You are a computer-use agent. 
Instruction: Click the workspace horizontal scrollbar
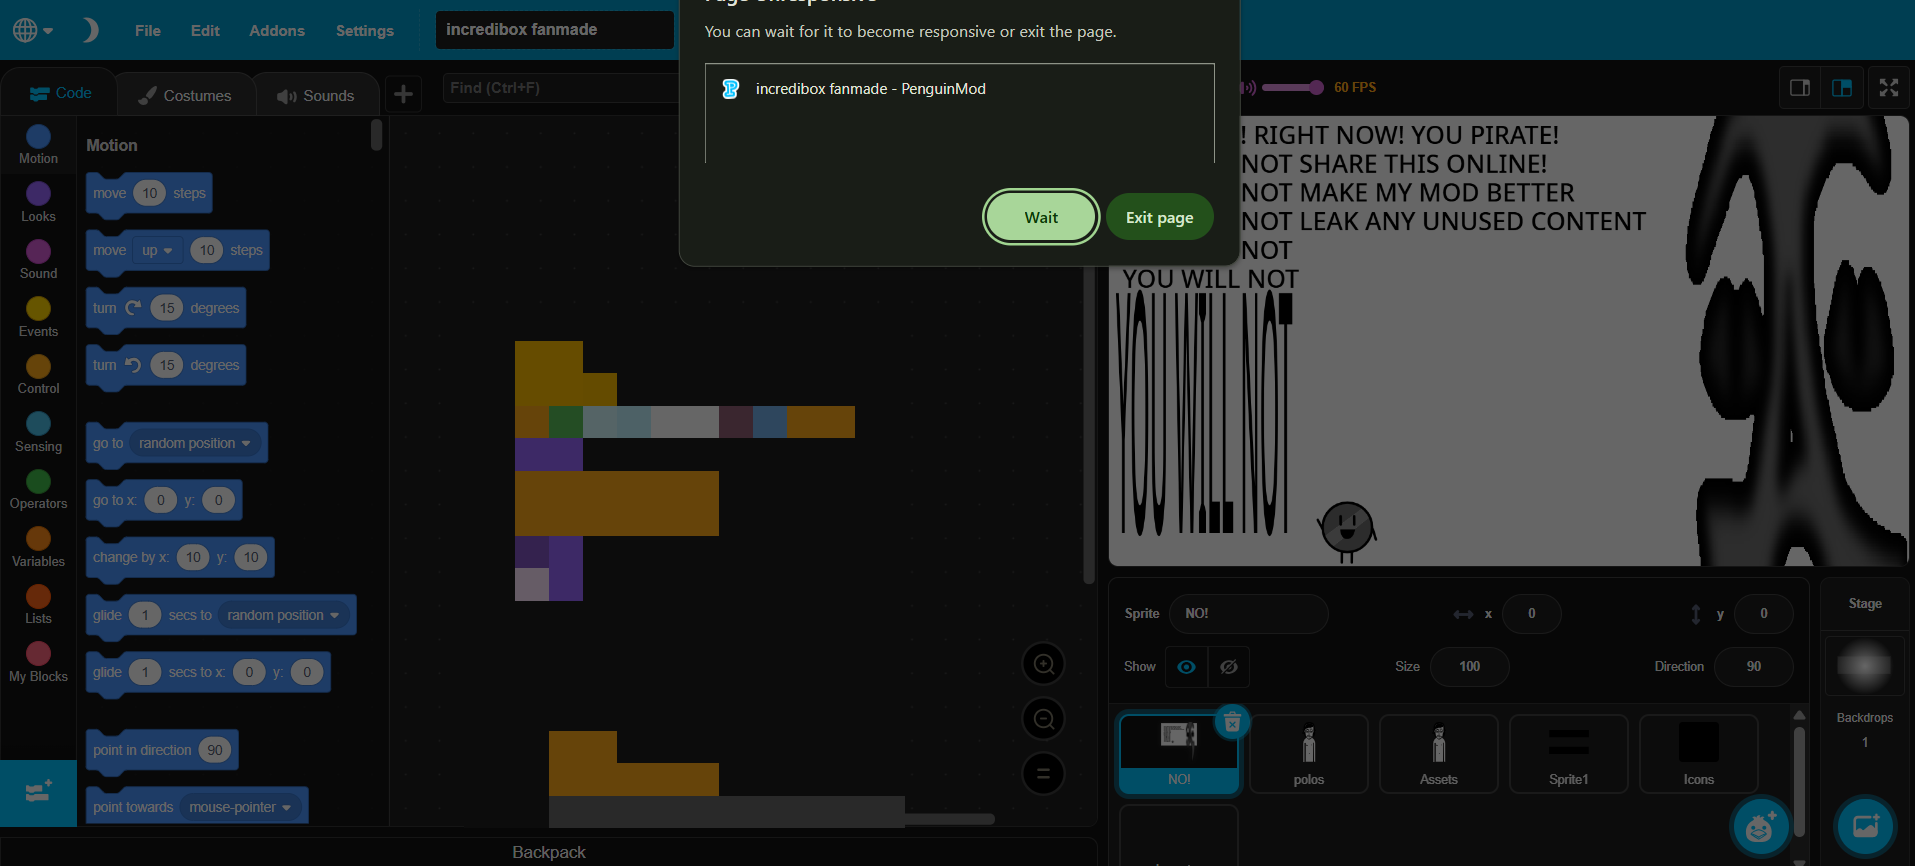pos(950,819)
